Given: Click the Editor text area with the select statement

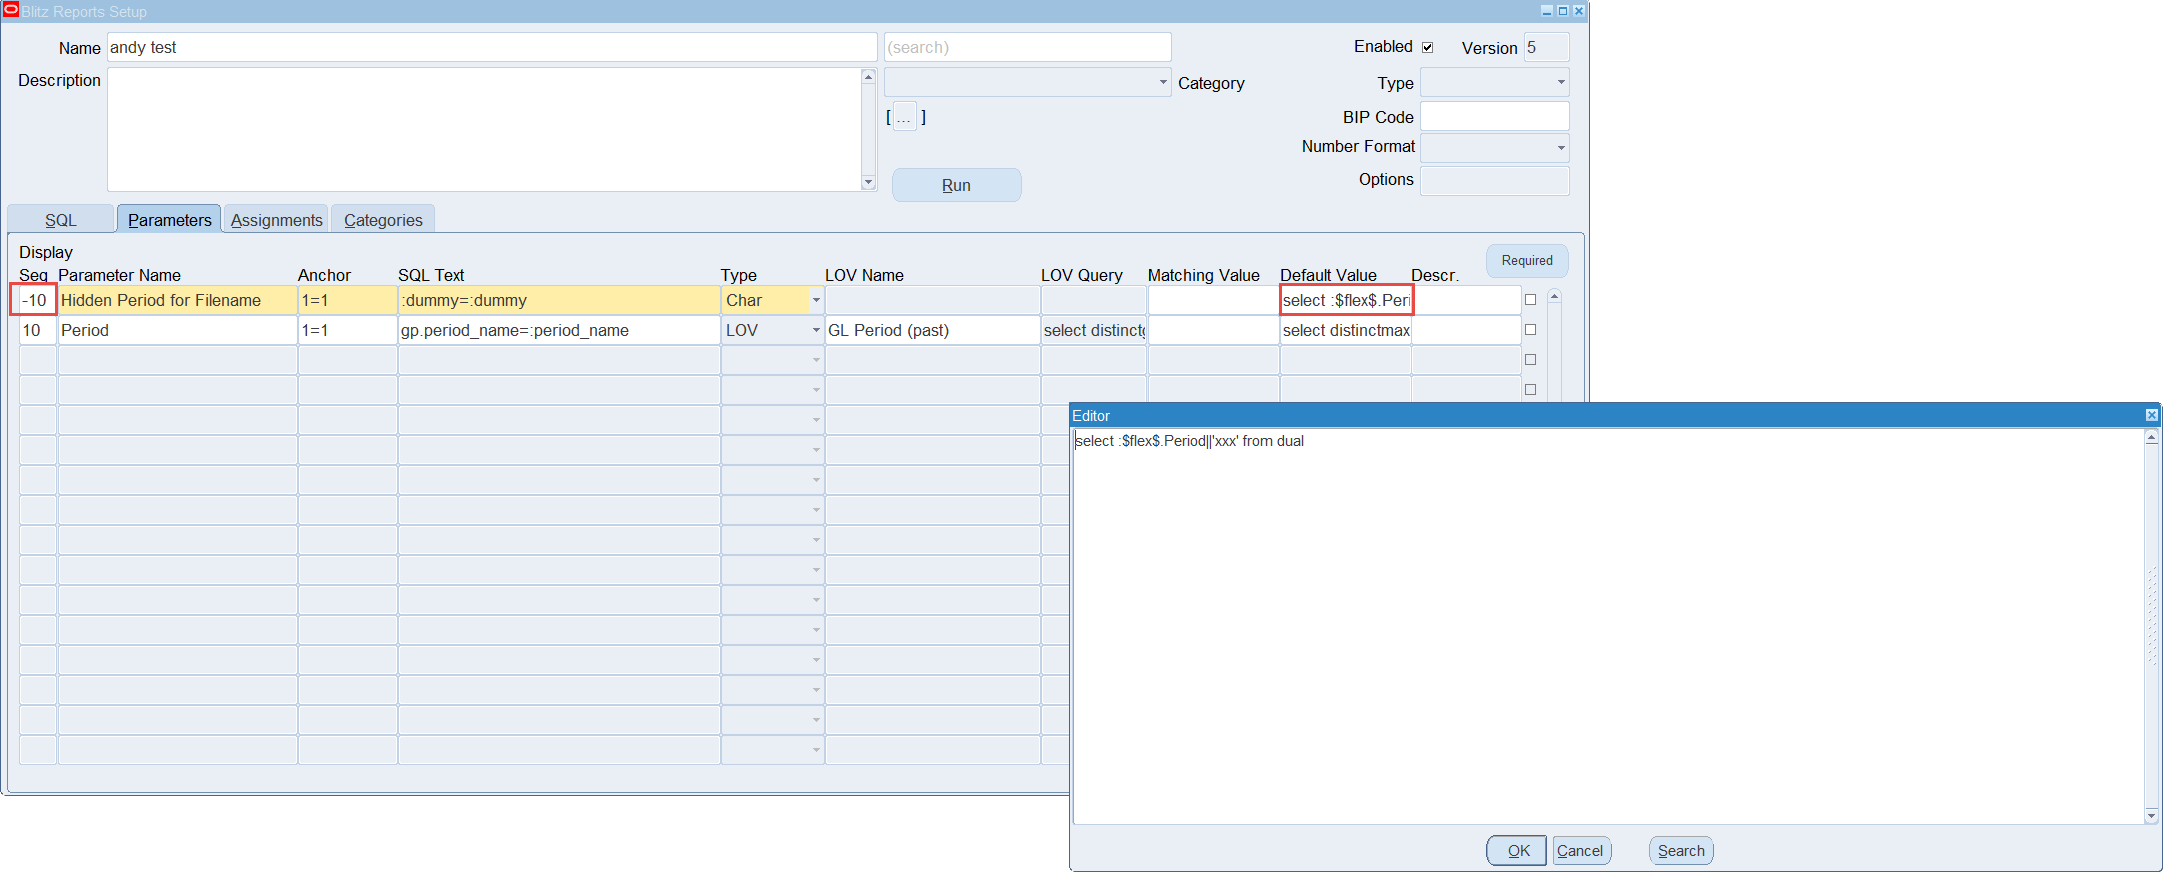Looking at the screenshot, I should point(1608,626).
